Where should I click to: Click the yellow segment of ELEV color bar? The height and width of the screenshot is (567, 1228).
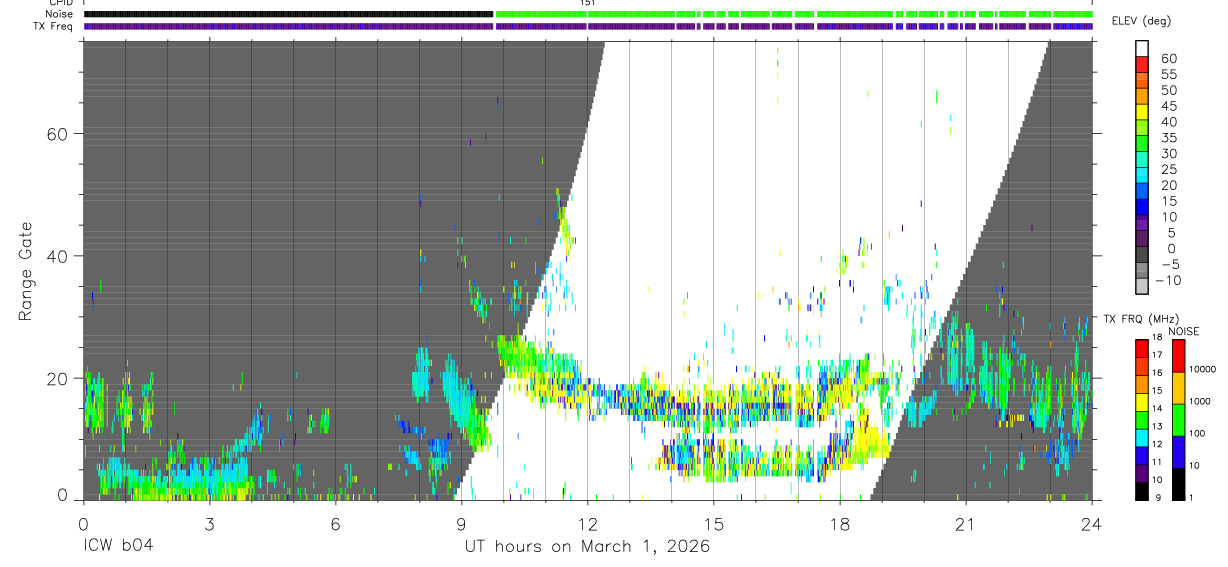click(1142, 113)
